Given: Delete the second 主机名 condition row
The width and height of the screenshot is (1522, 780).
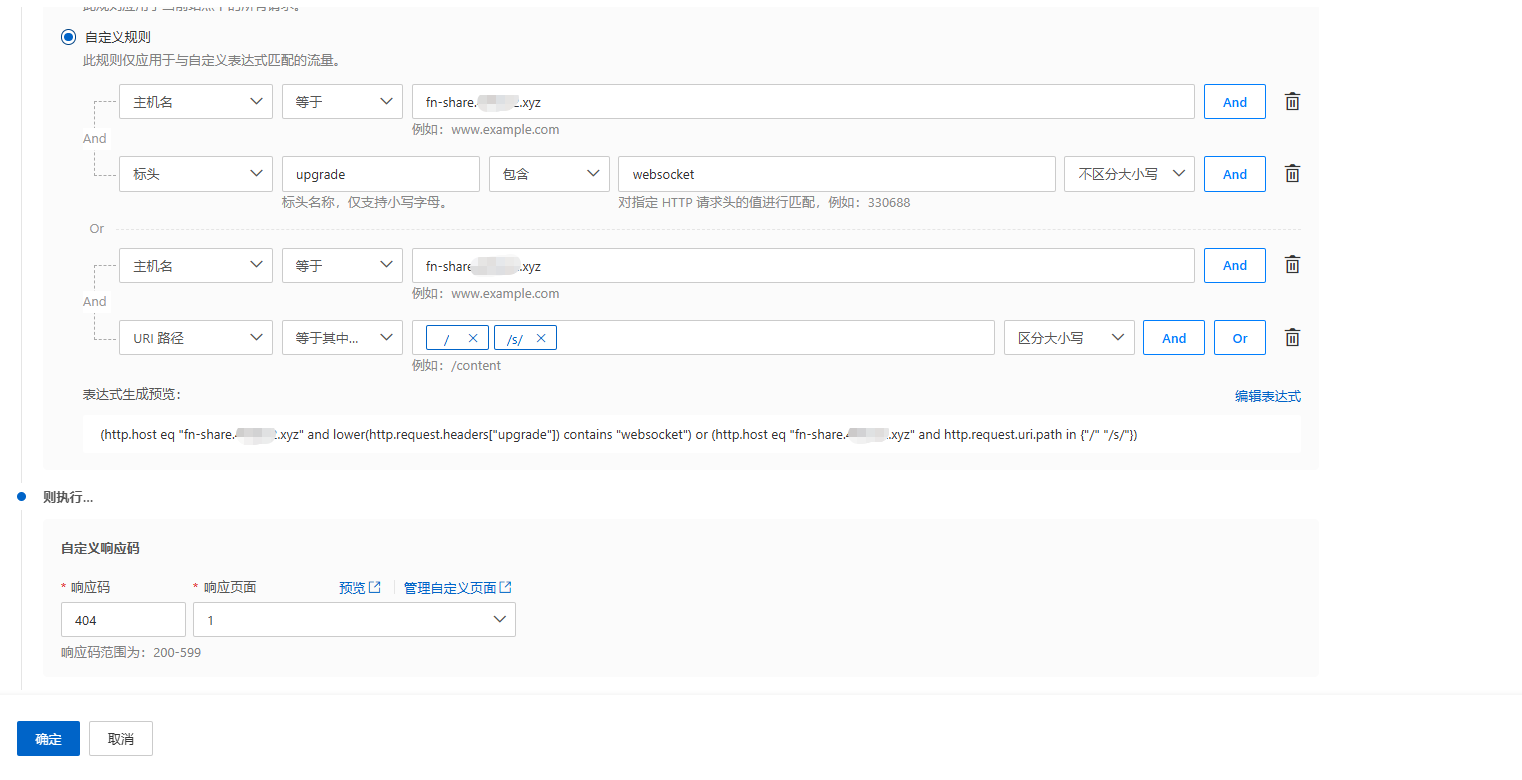Looking at the screenshot, I should (x=1292, y=265).
